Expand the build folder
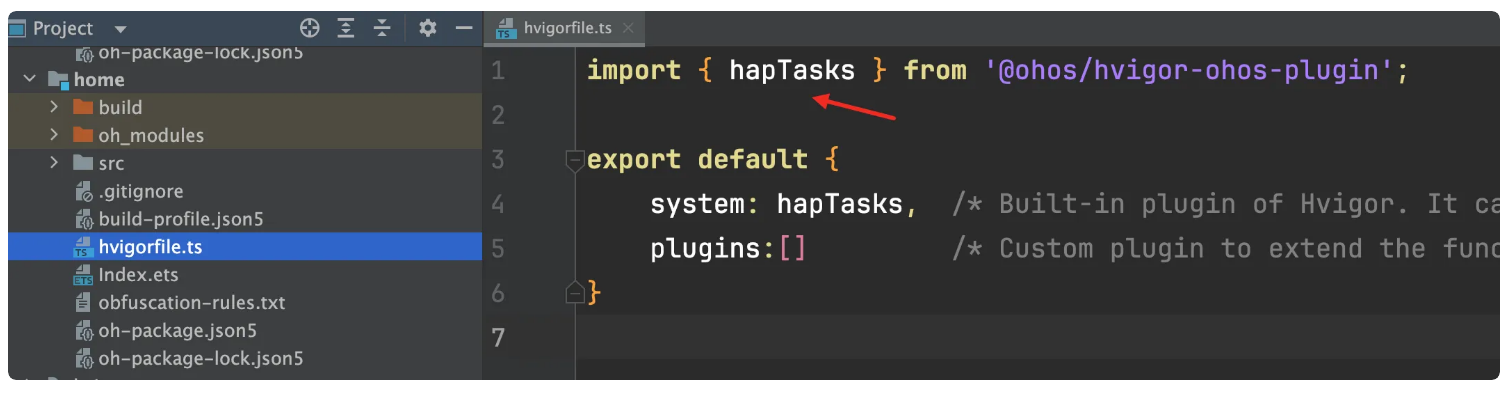Image resolution: width=1509 pixels, height=395 pixels. click(x=55, y=107)
